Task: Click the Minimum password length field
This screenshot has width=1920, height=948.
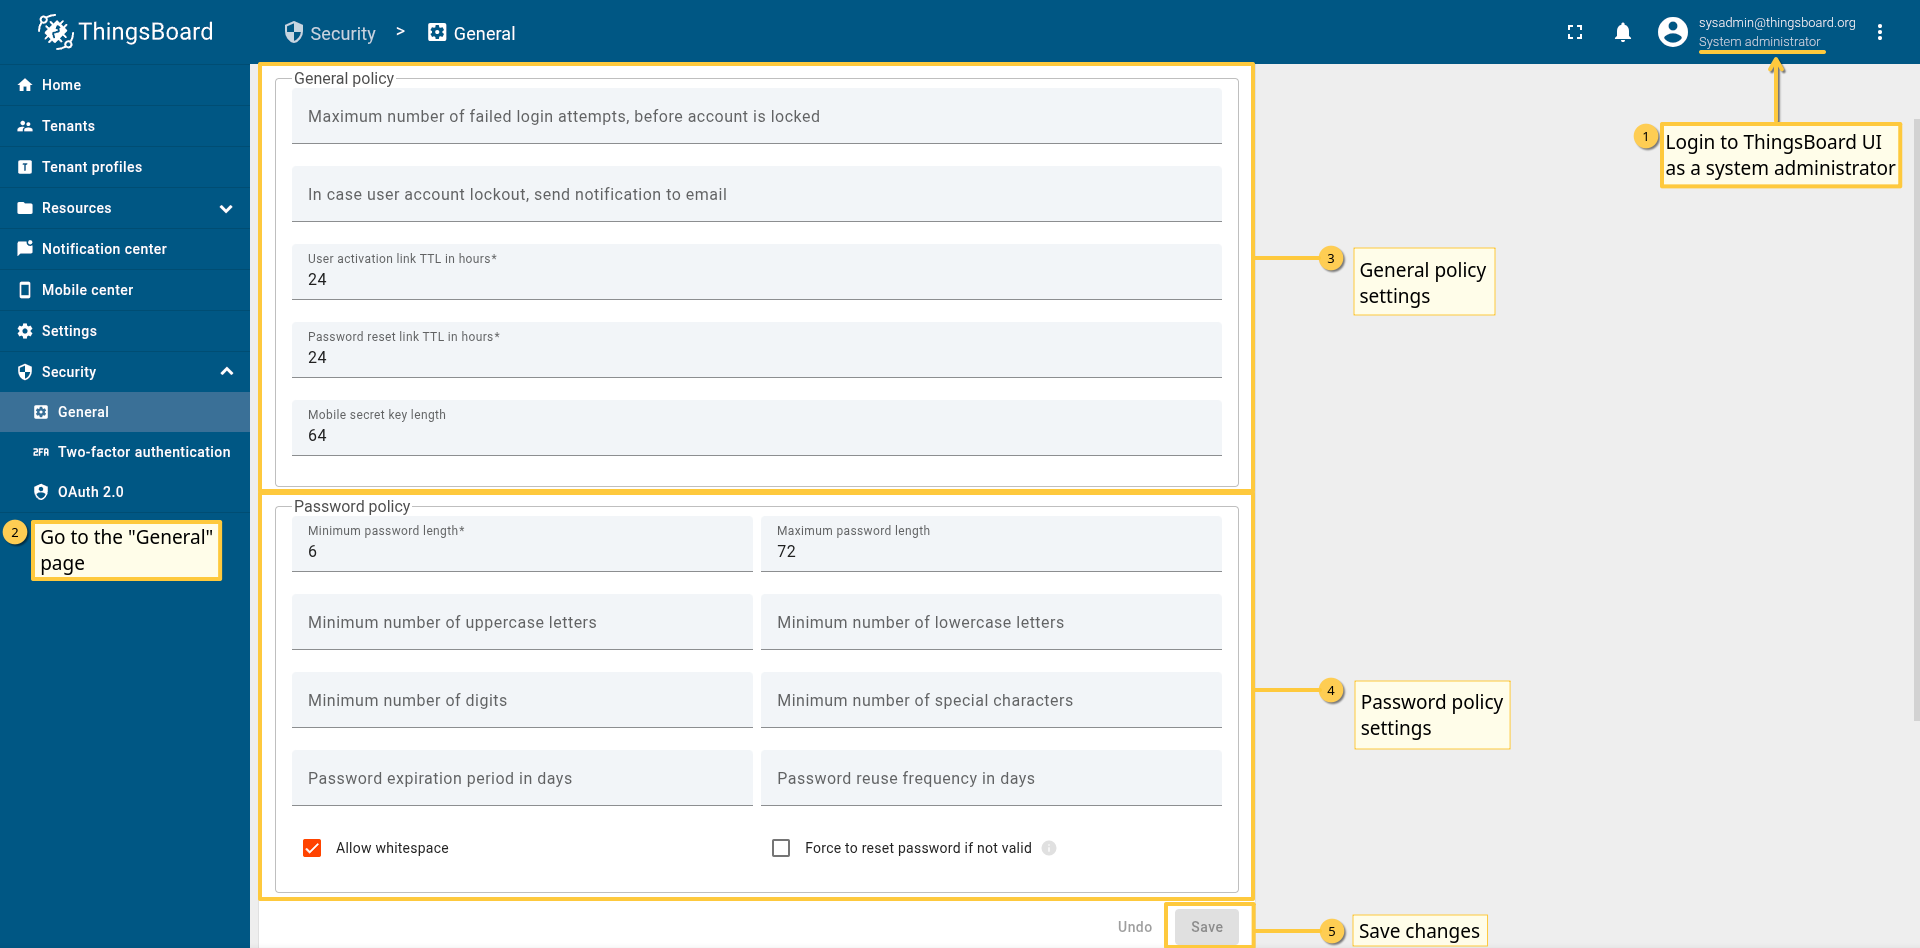Action: [522, 551]
